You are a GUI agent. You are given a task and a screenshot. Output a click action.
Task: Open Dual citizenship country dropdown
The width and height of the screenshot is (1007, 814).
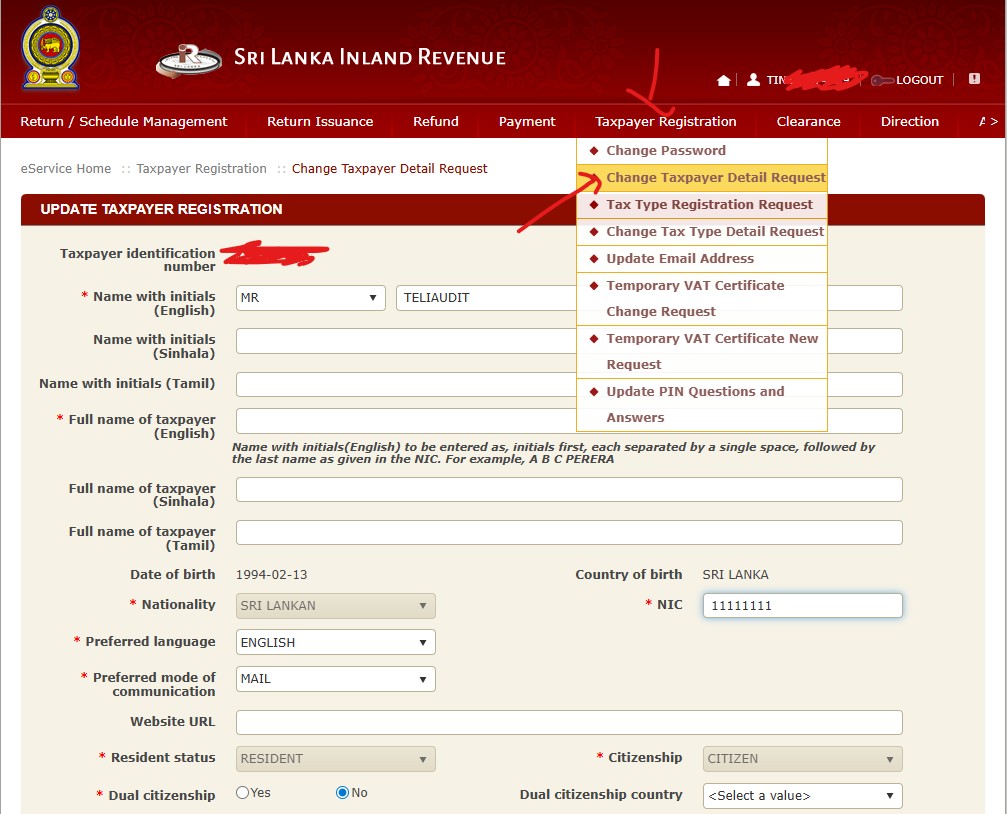tap(802, 796)
